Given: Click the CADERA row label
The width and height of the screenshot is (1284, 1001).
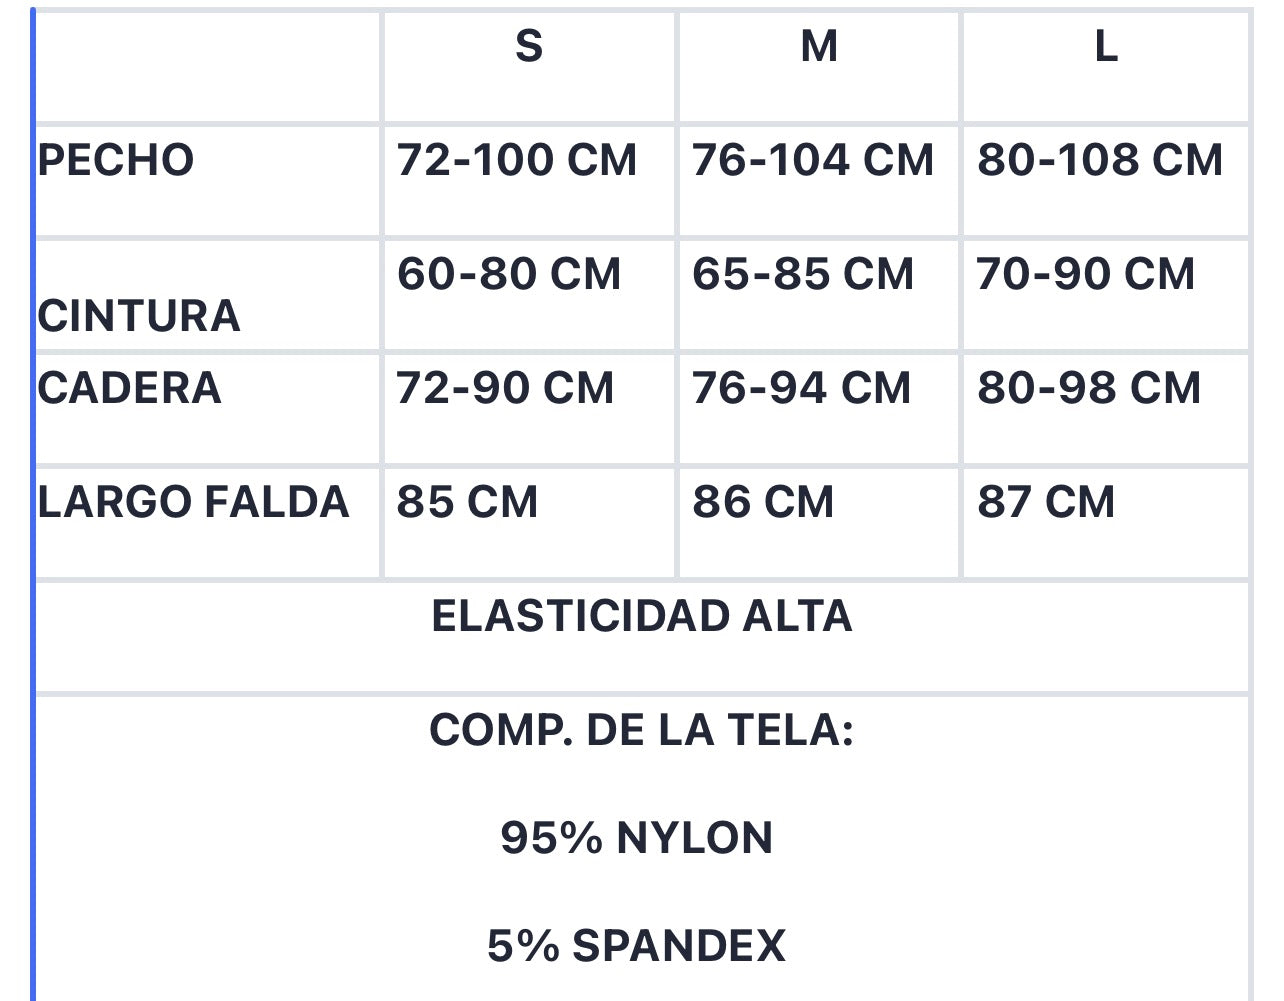Looking at the screenshot, I should [129, 388].
